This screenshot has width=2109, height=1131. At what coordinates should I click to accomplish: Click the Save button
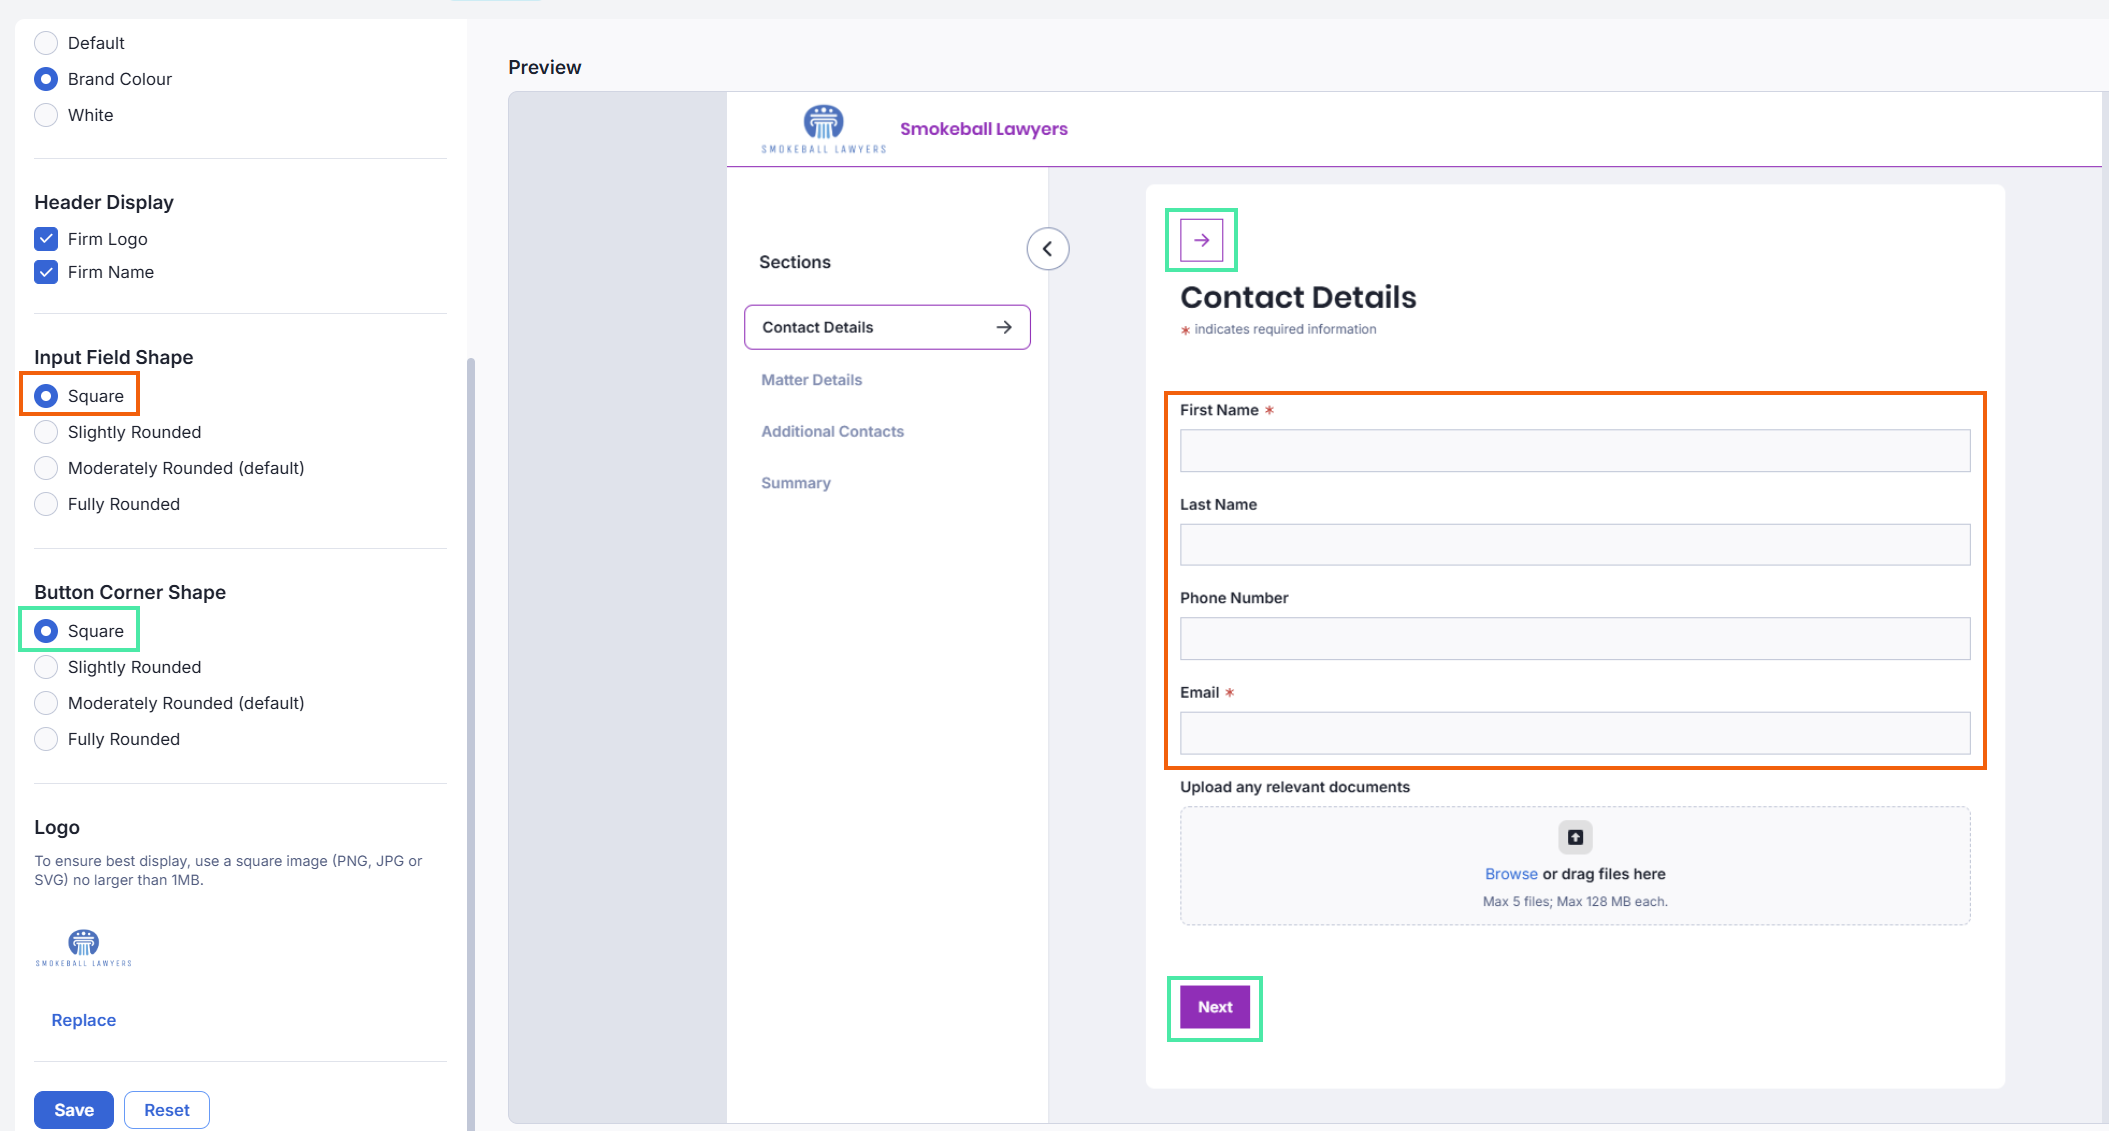tap(74, 1110)
